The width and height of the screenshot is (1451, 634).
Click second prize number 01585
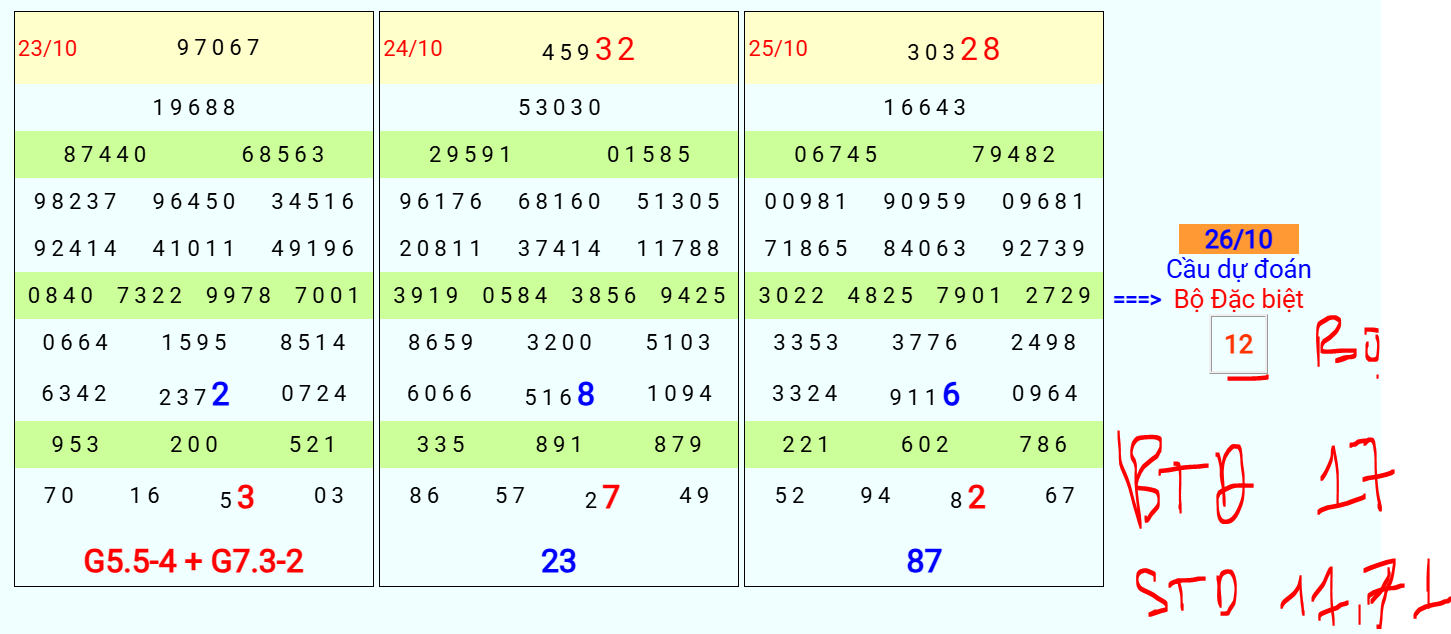649,154
